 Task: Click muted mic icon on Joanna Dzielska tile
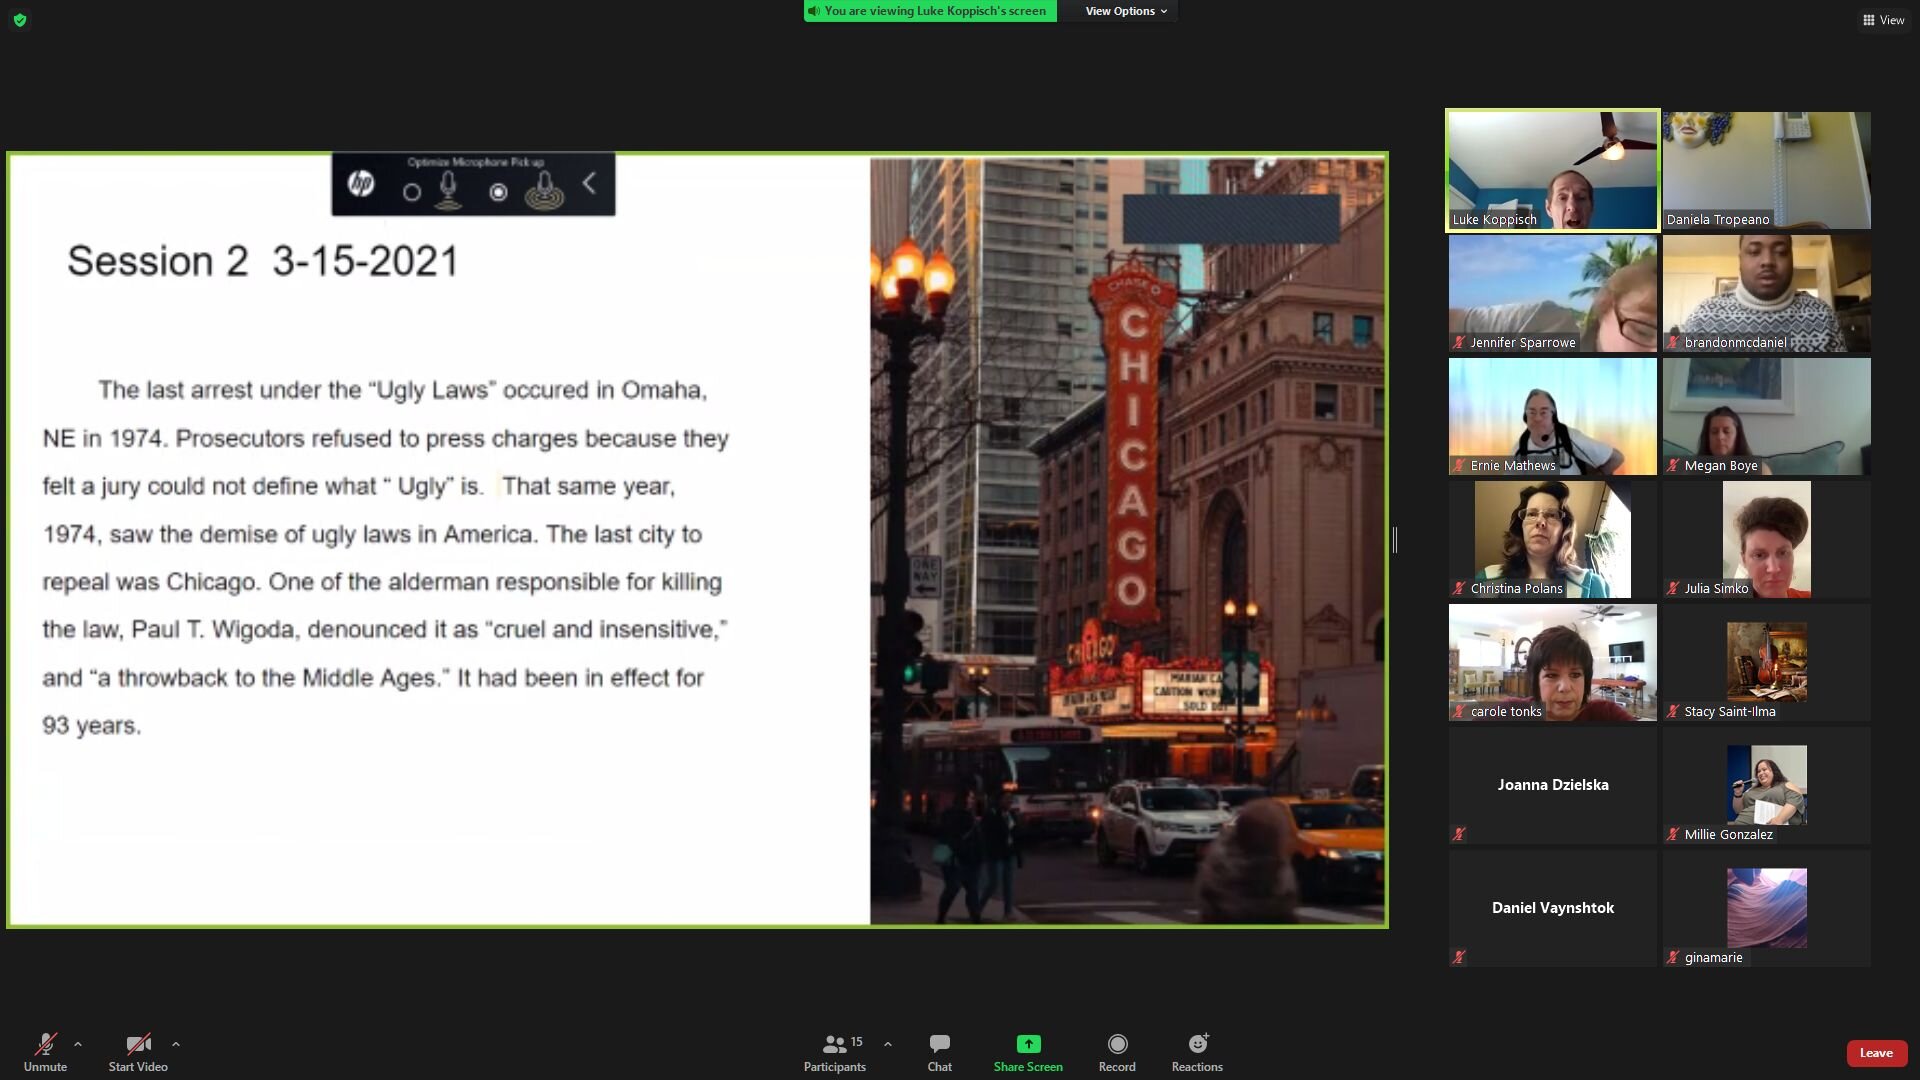[x=1459, y=834]
